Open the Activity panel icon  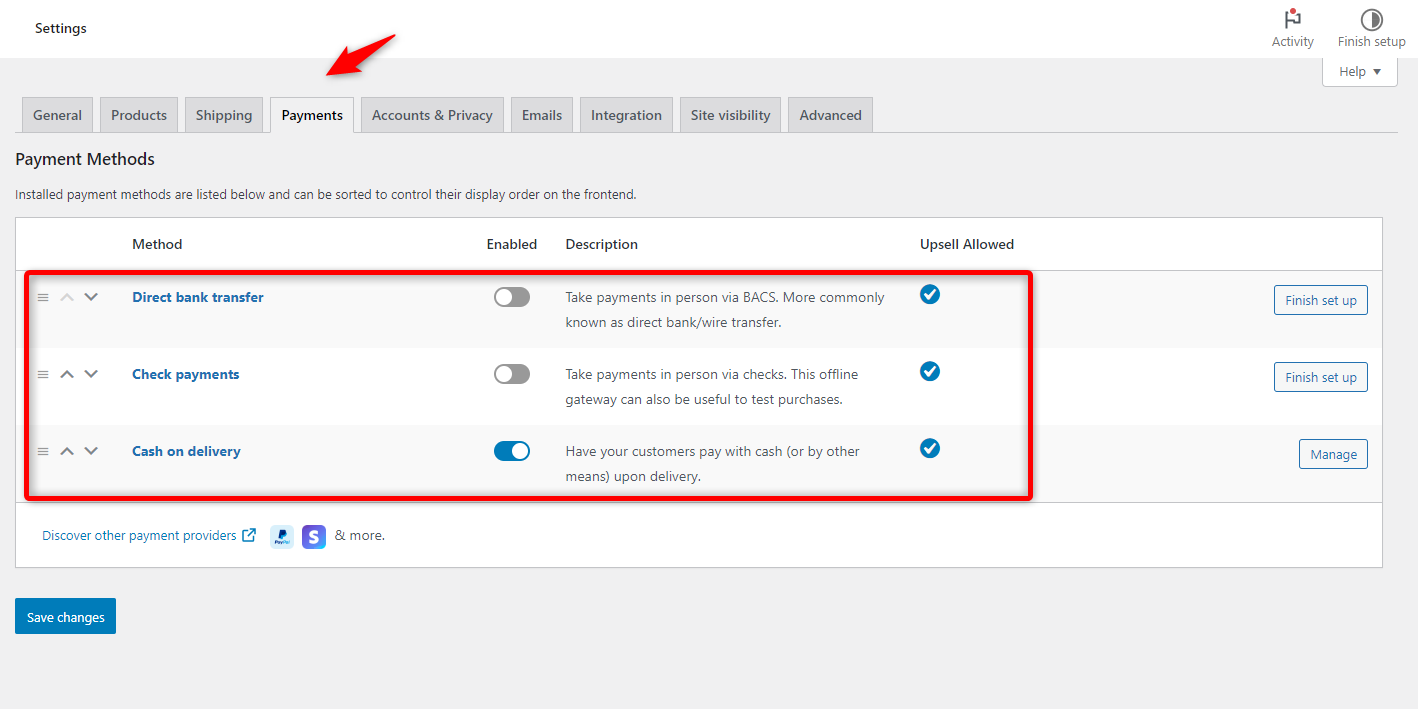point(1292,28)
